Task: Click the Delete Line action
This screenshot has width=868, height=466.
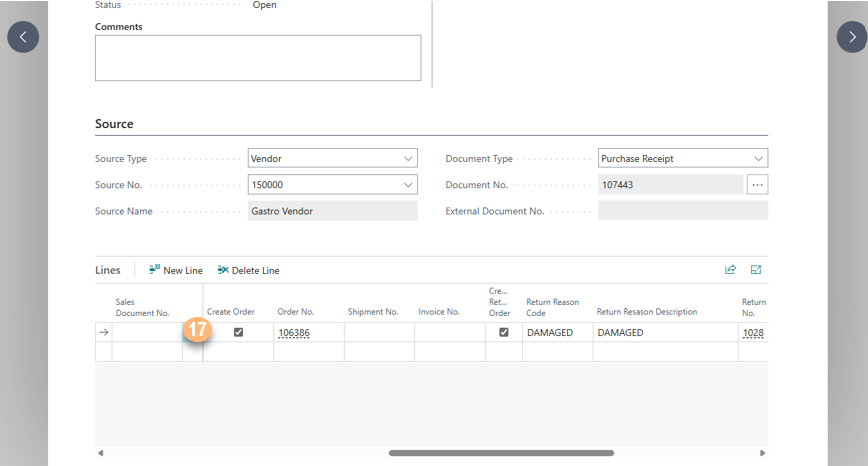Action: point(249,270)
